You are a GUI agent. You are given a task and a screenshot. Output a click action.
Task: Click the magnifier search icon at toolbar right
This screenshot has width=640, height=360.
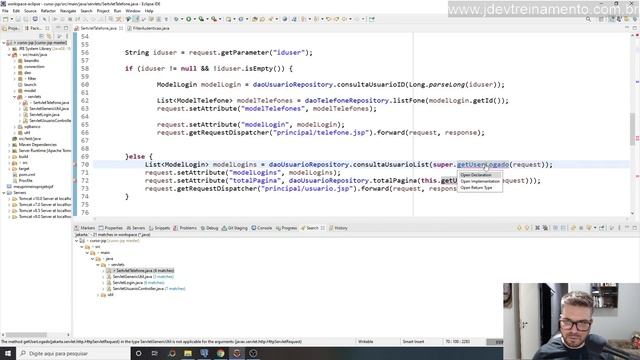click(588, 19)
